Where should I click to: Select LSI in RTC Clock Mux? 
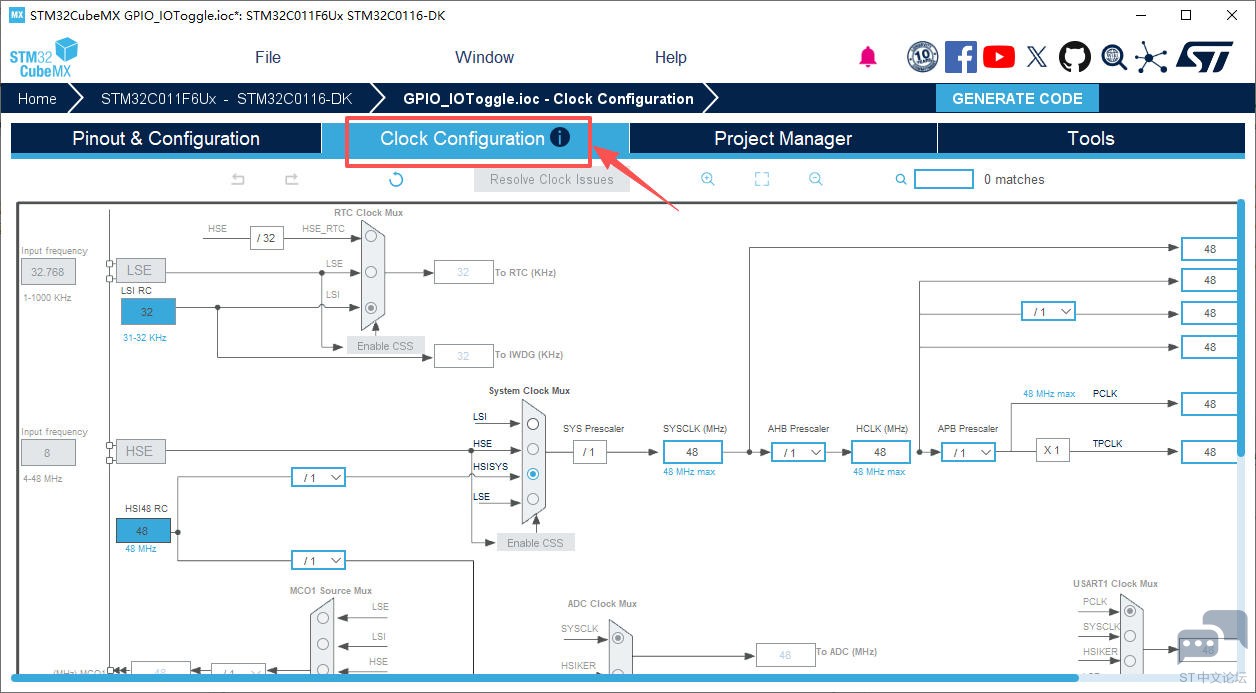tap(371, 307)
